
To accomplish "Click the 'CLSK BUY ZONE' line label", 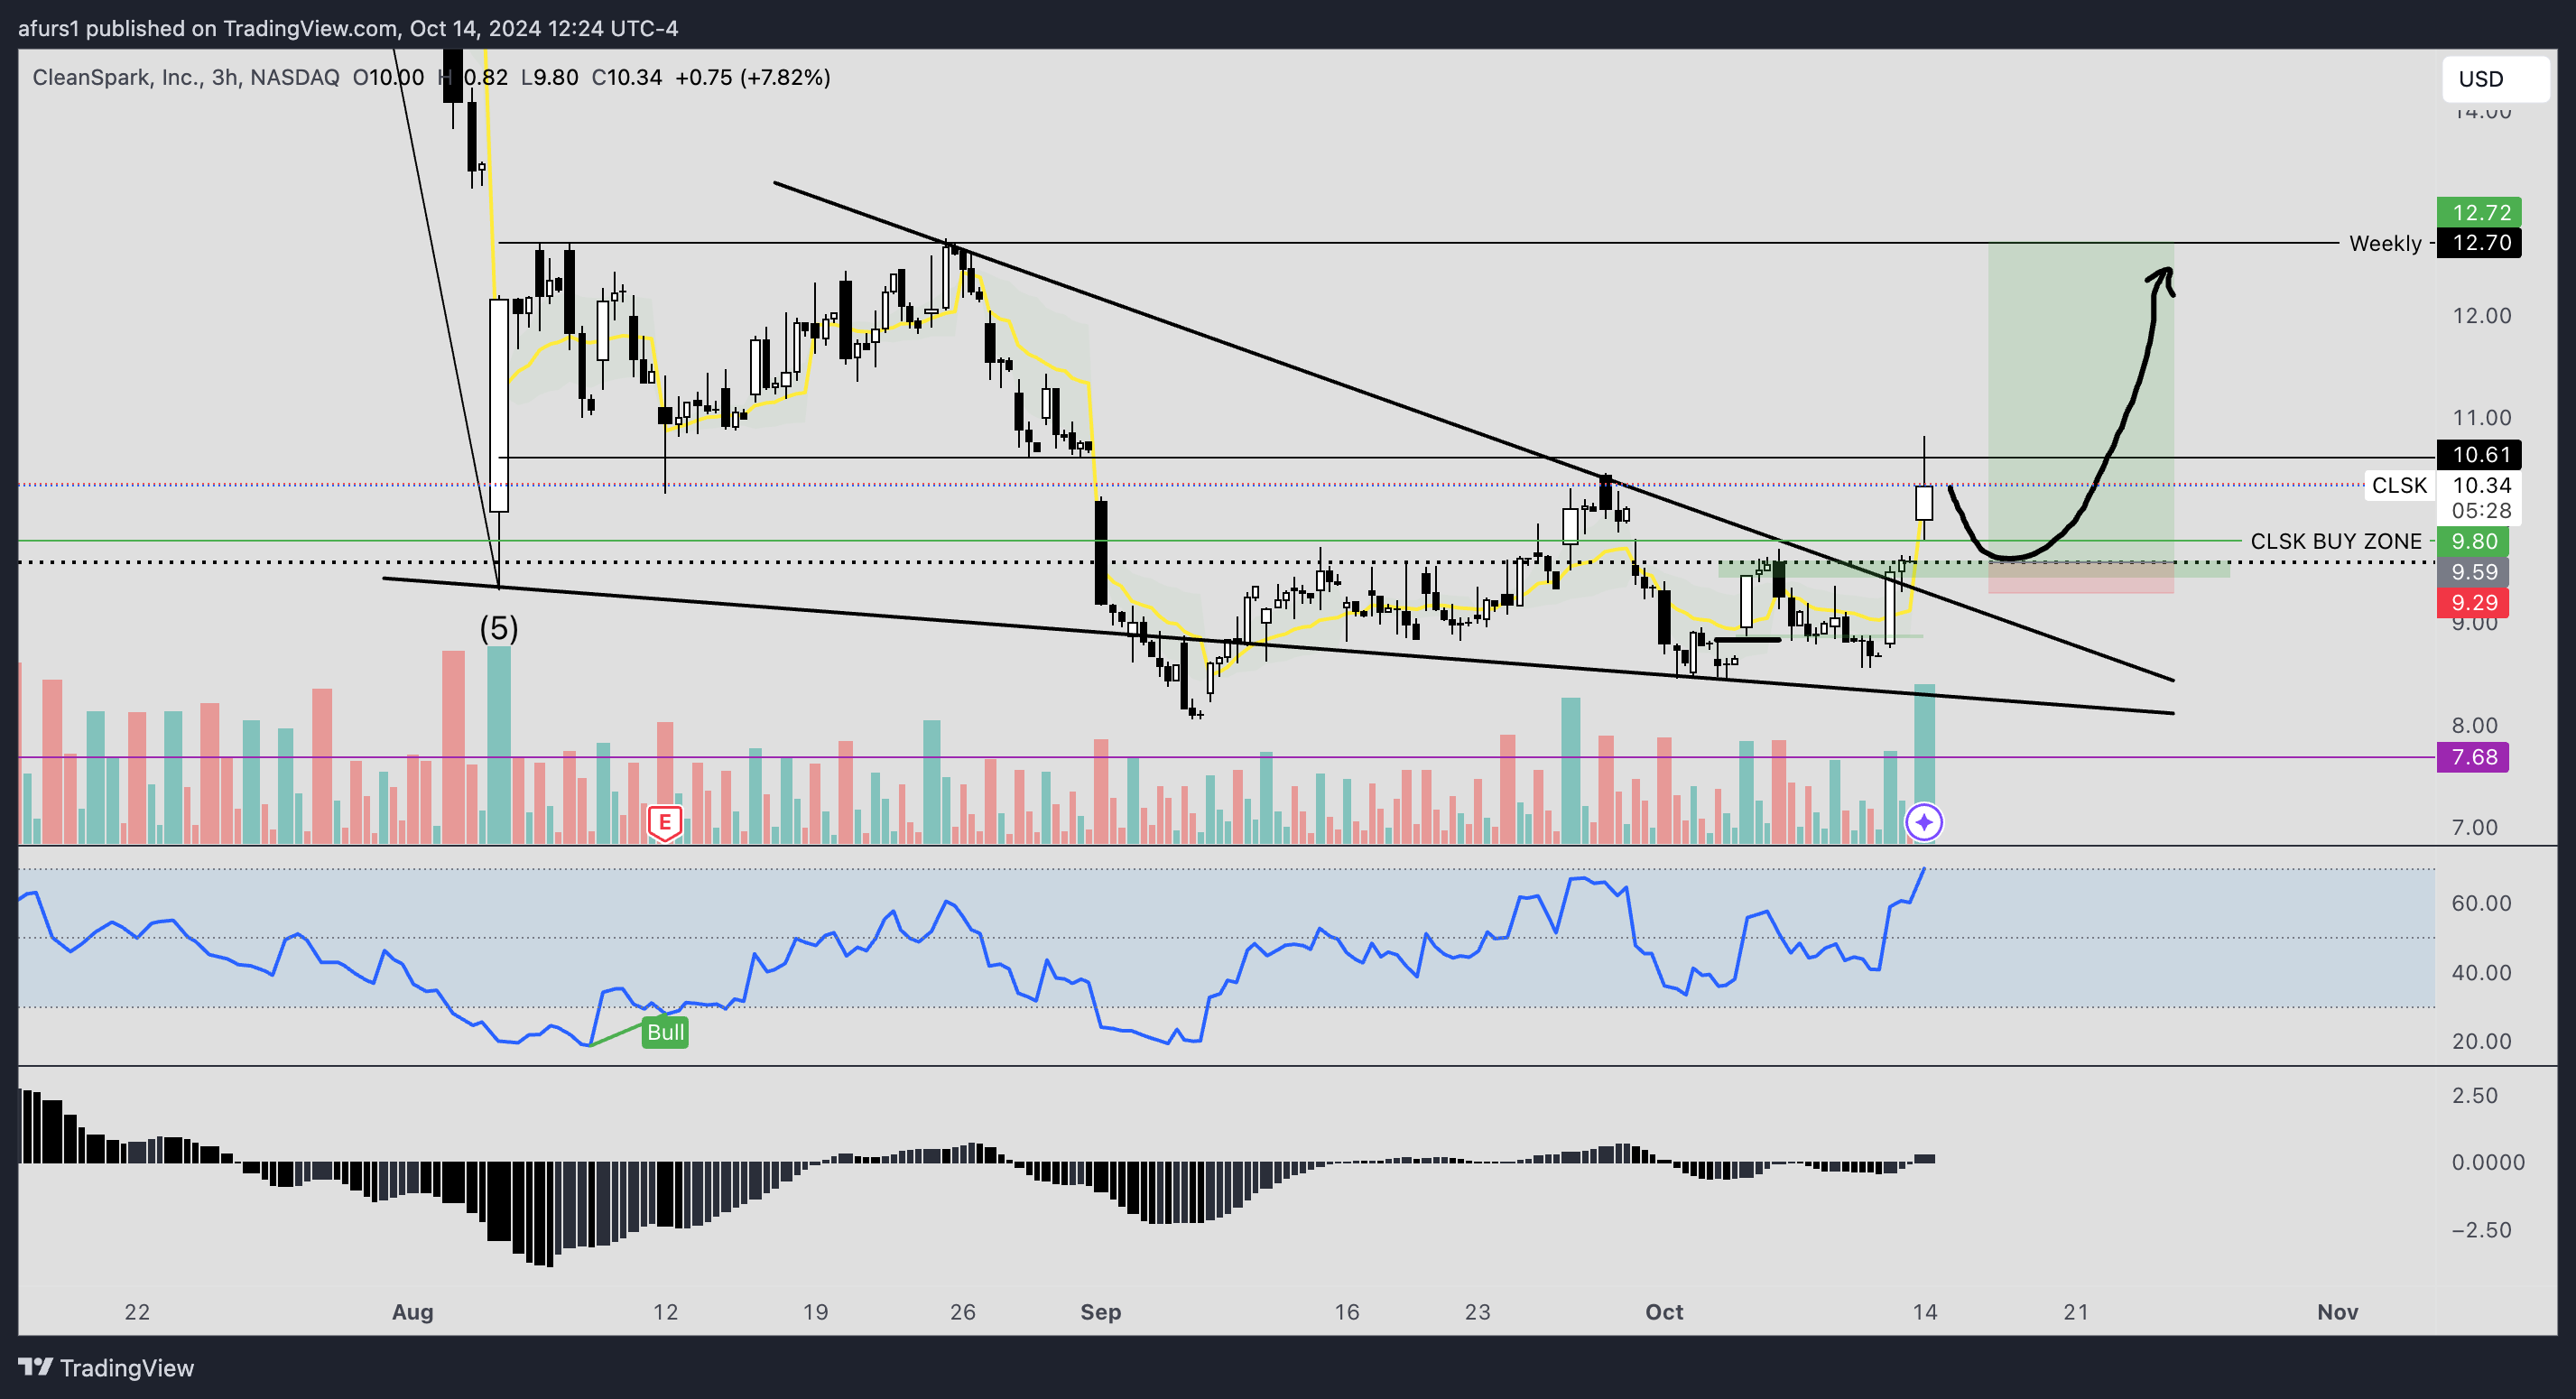I will coord(2336,541).
